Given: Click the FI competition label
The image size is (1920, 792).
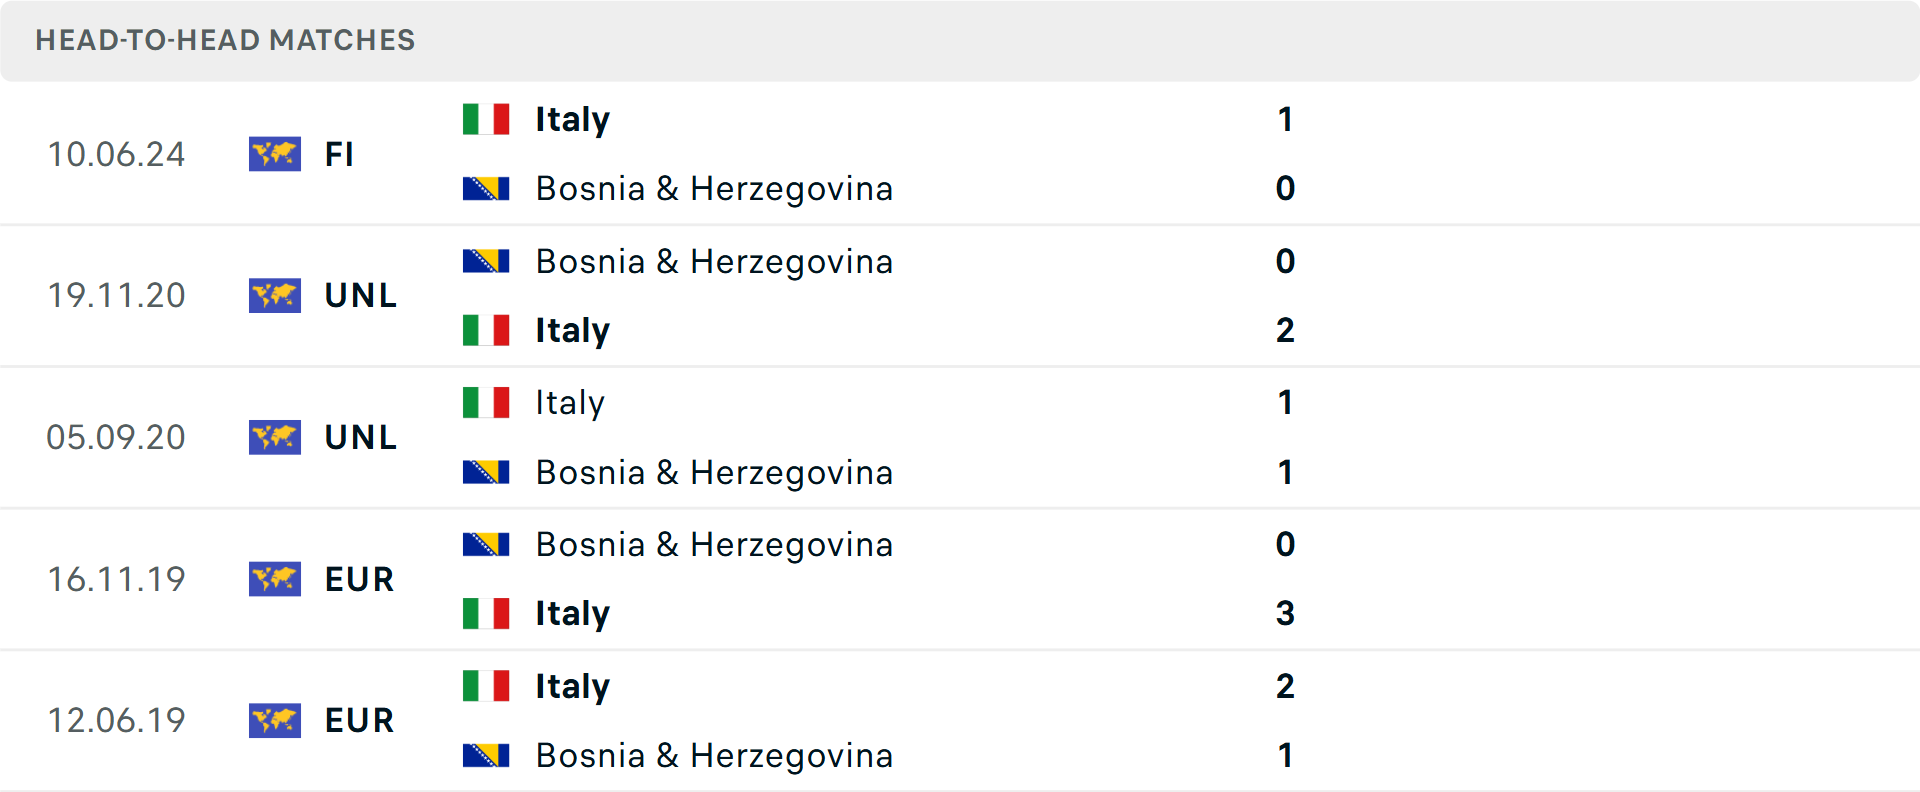Looking at the screenshot, I should 339,154.
